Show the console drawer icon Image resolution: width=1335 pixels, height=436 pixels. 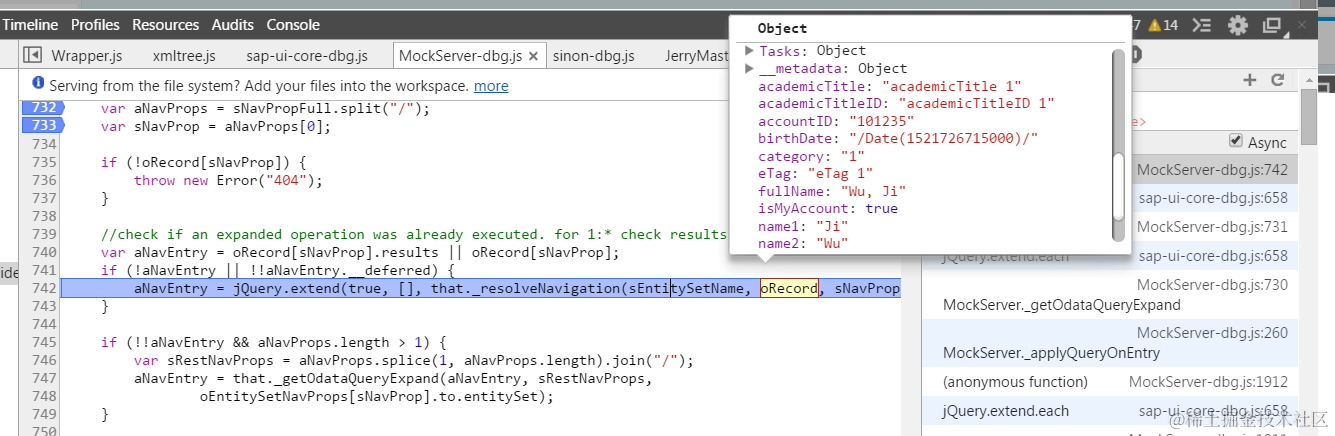click(1203, 25)
